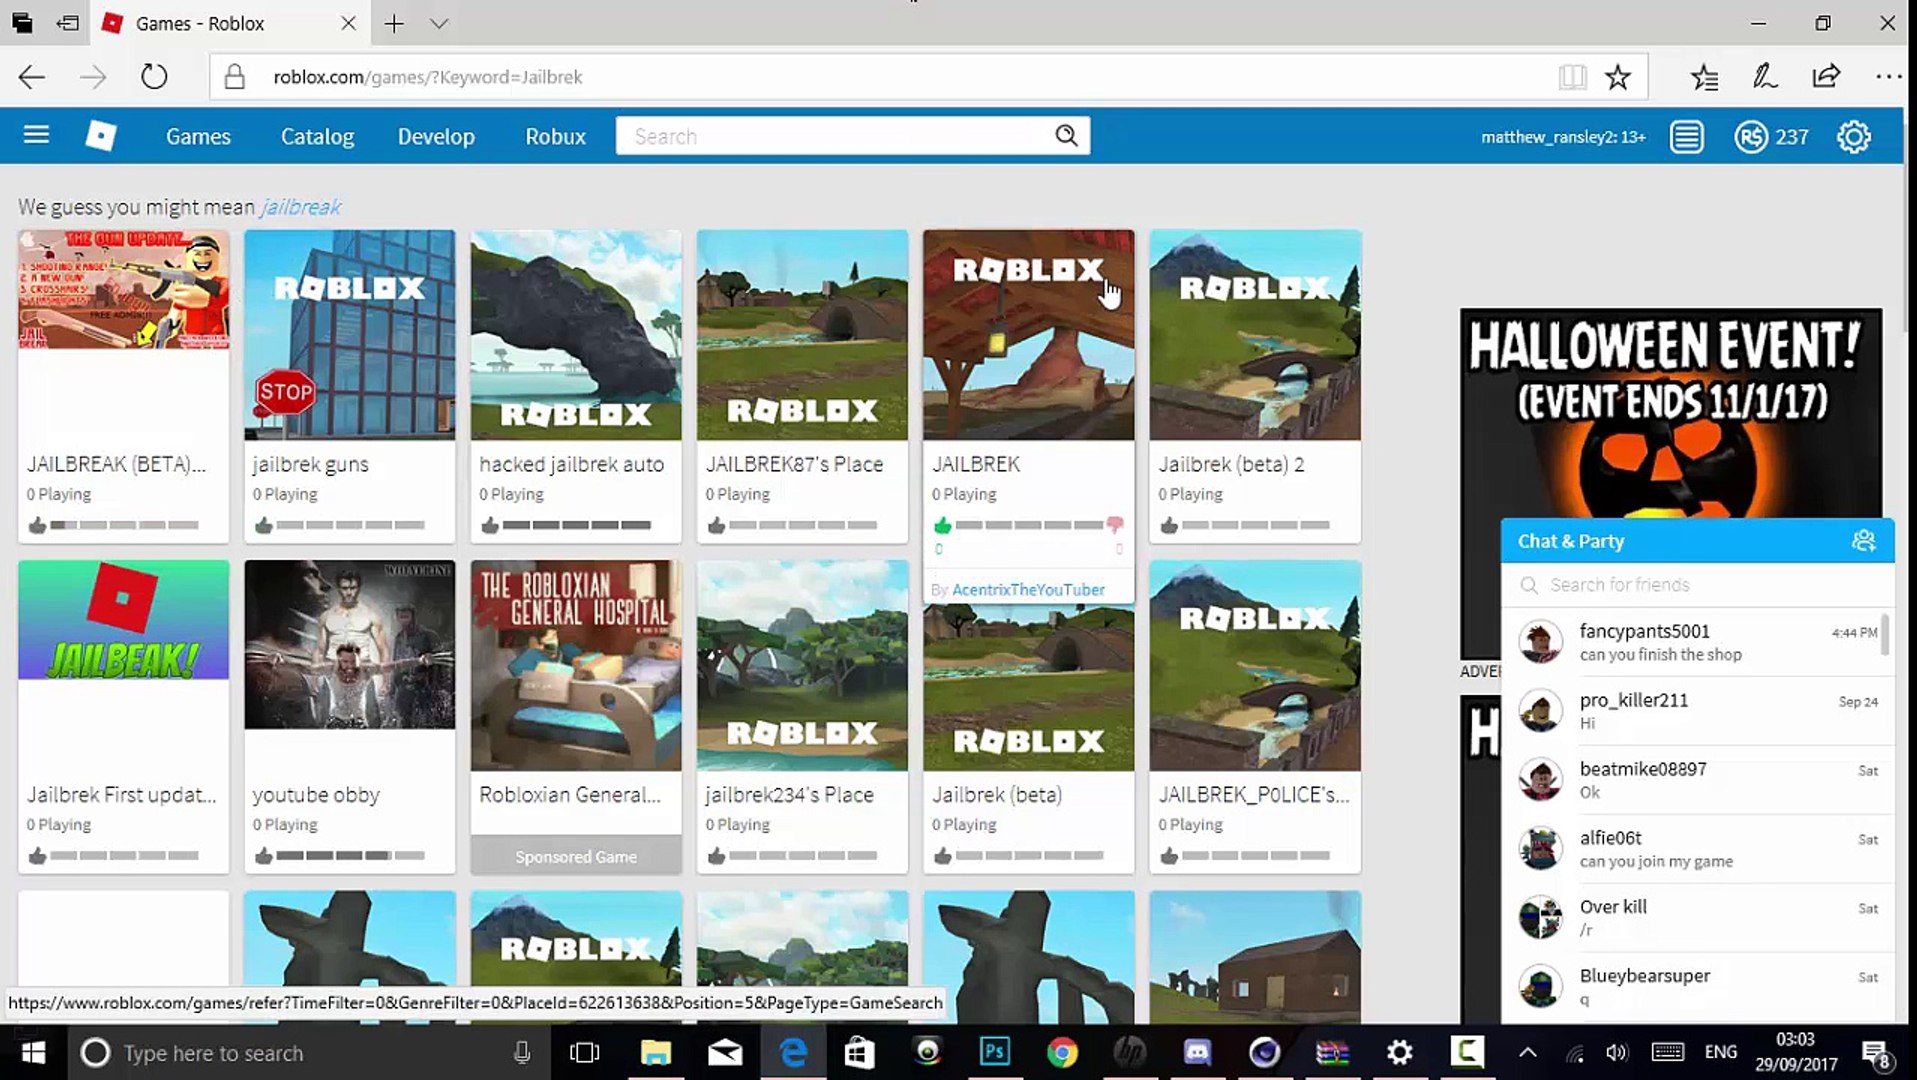Screen dimensions: 1917x1080
Task: Open the Windows action center notifications
Action: click(x=1873, y=1052)
